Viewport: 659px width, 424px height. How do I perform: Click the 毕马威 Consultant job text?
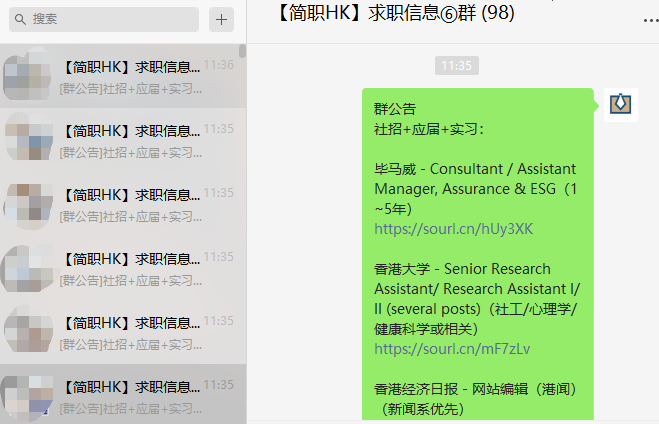[476, 189]
